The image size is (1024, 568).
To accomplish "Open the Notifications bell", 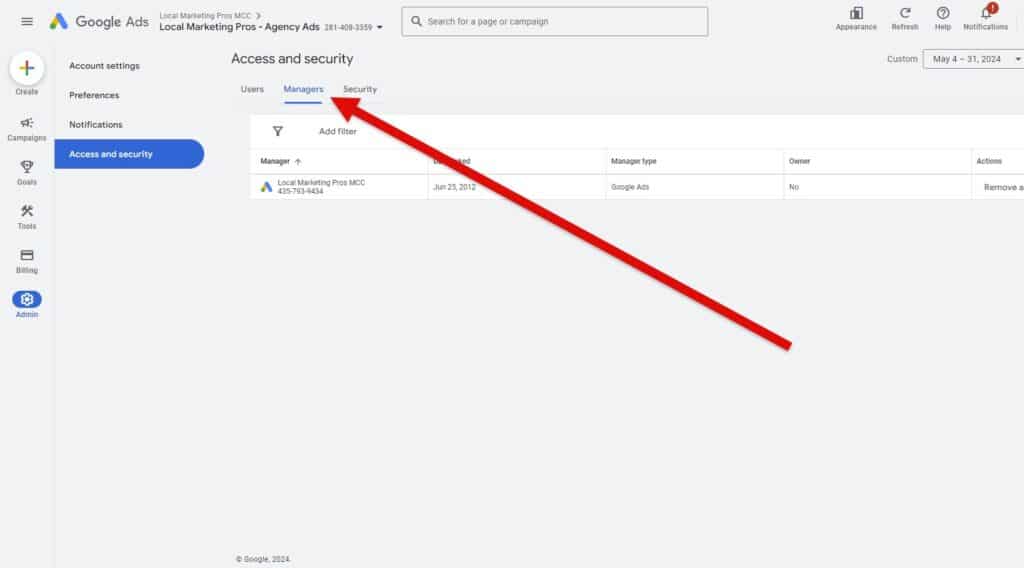I will (x=985, y=18).
